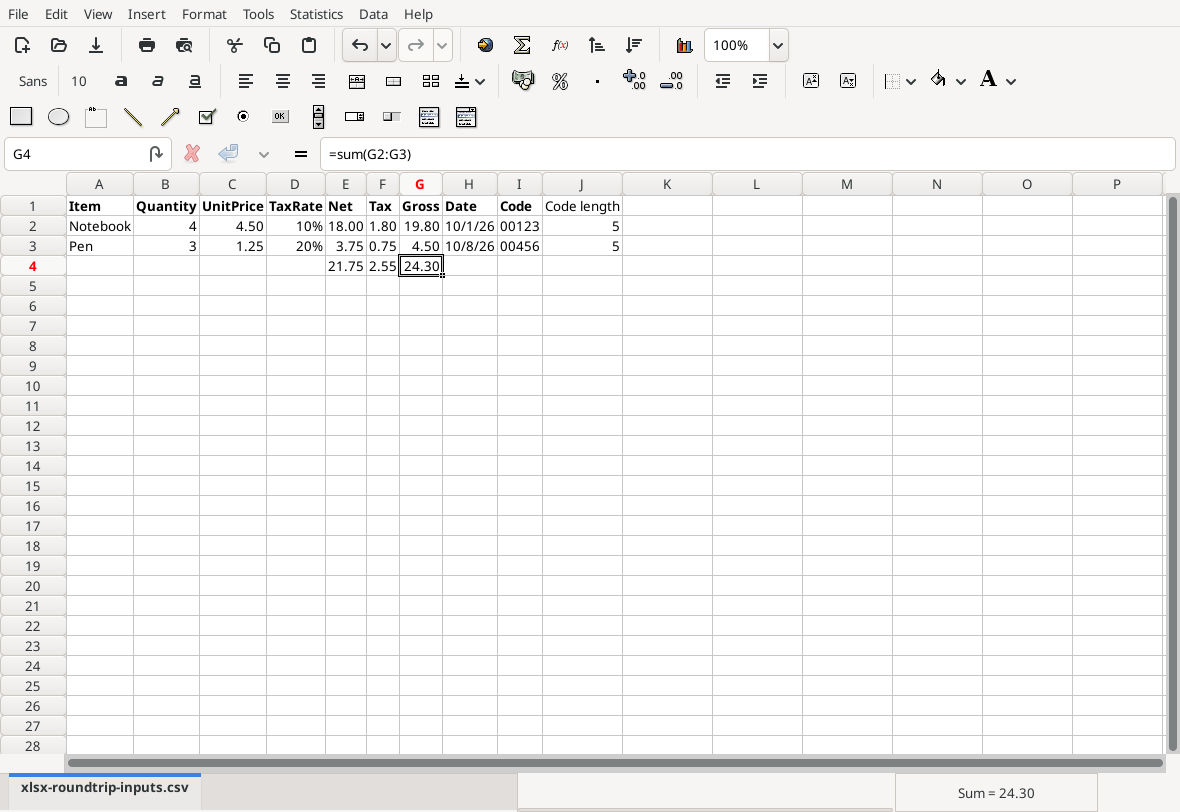Select the line drawing tool

(x=132, y=117)
